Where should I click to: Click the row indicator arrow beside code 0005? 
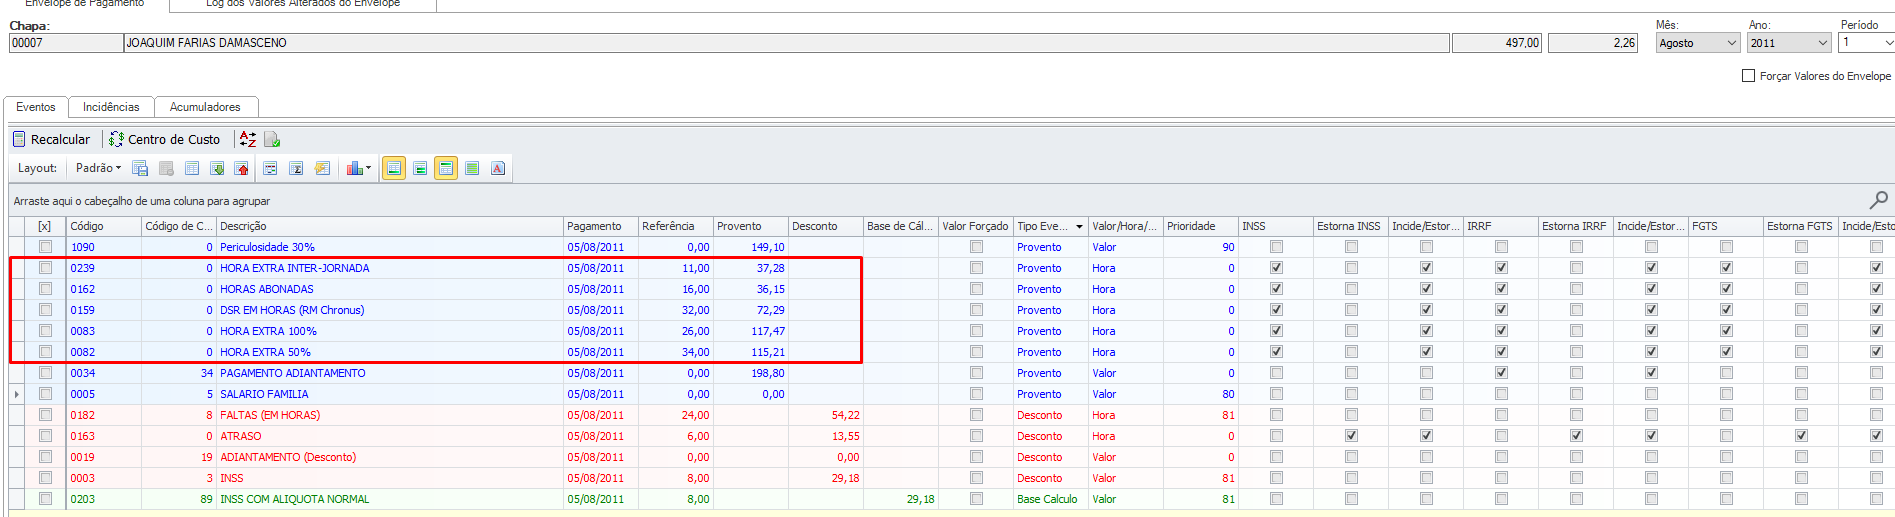click(x=17, y=394)
